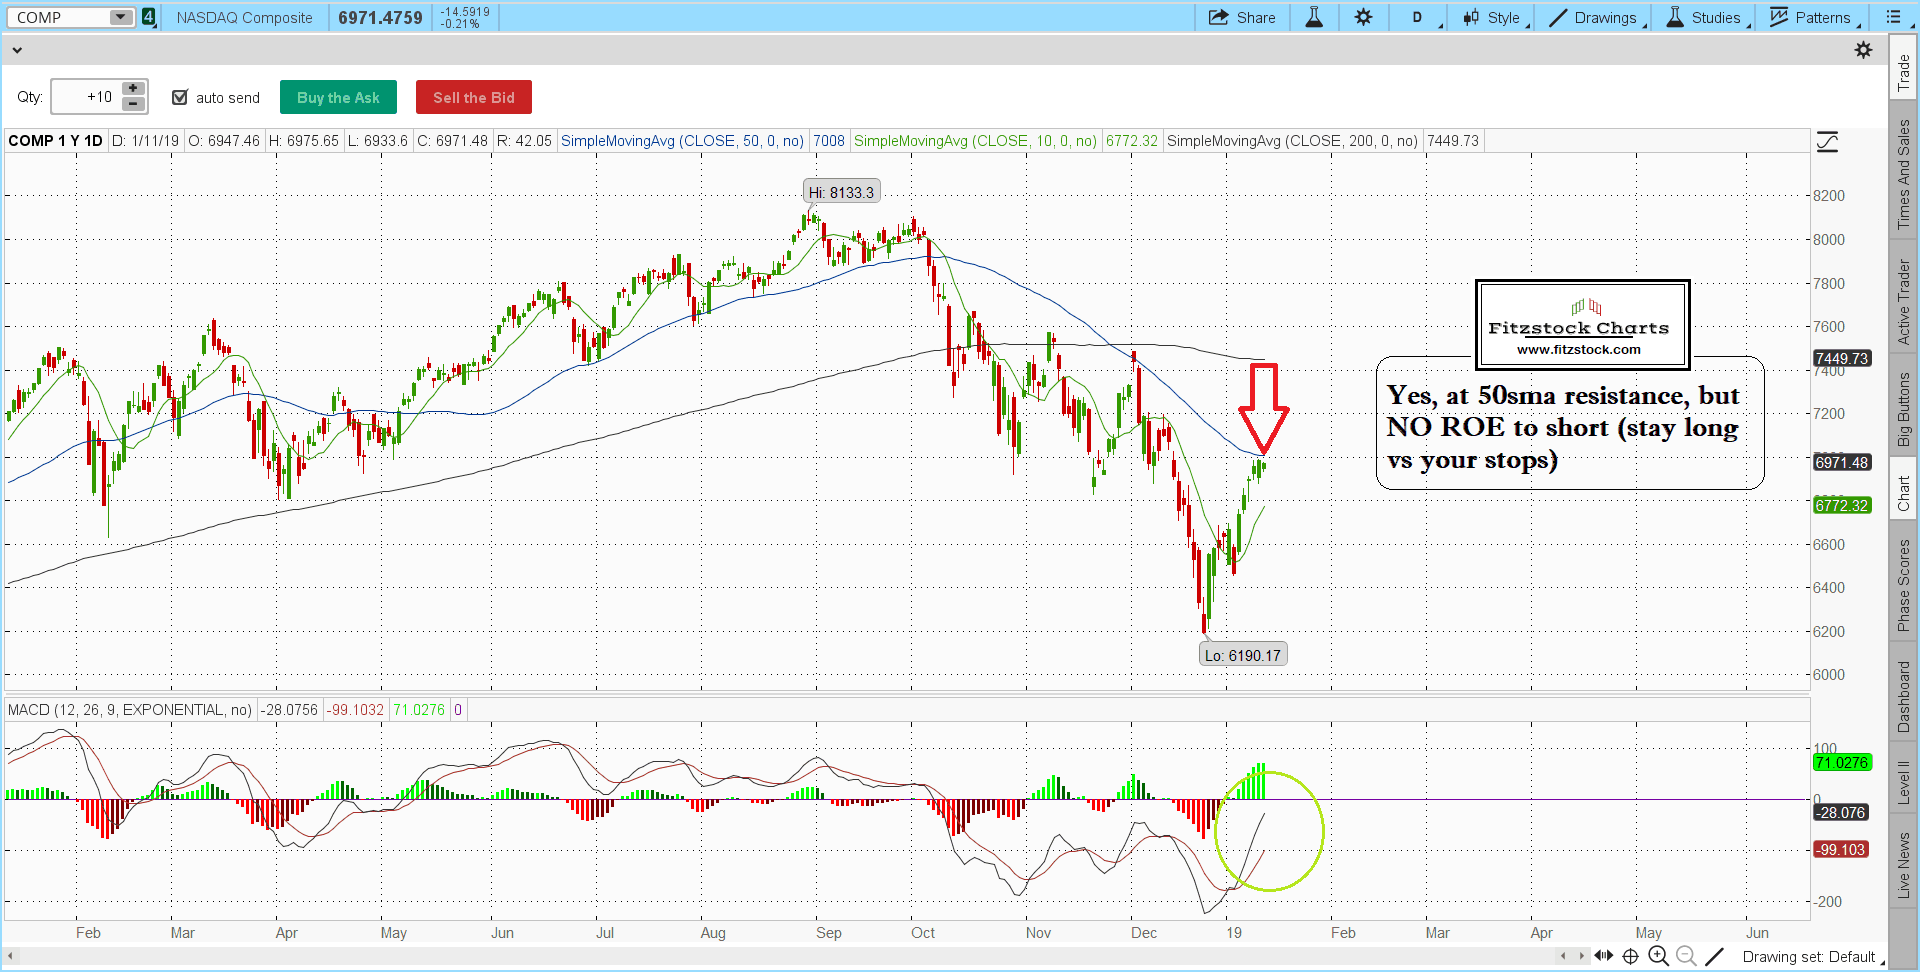This screenshot has height=972, width=1920.
Task: Expand the Style dropdown menu
Action: point(1496,17)
